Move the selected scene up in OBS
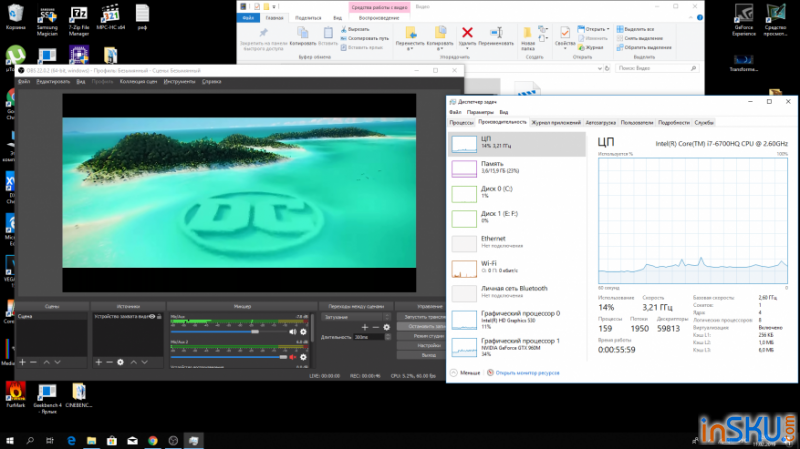The width and height of the screenshot is (800, 449). pos(46,362)
